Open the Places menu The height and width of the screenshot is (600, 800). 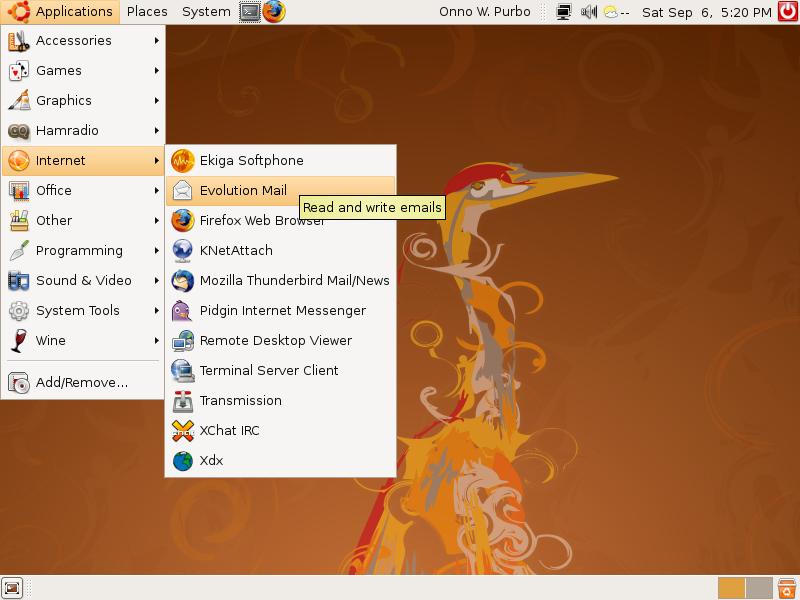[147, 12]
